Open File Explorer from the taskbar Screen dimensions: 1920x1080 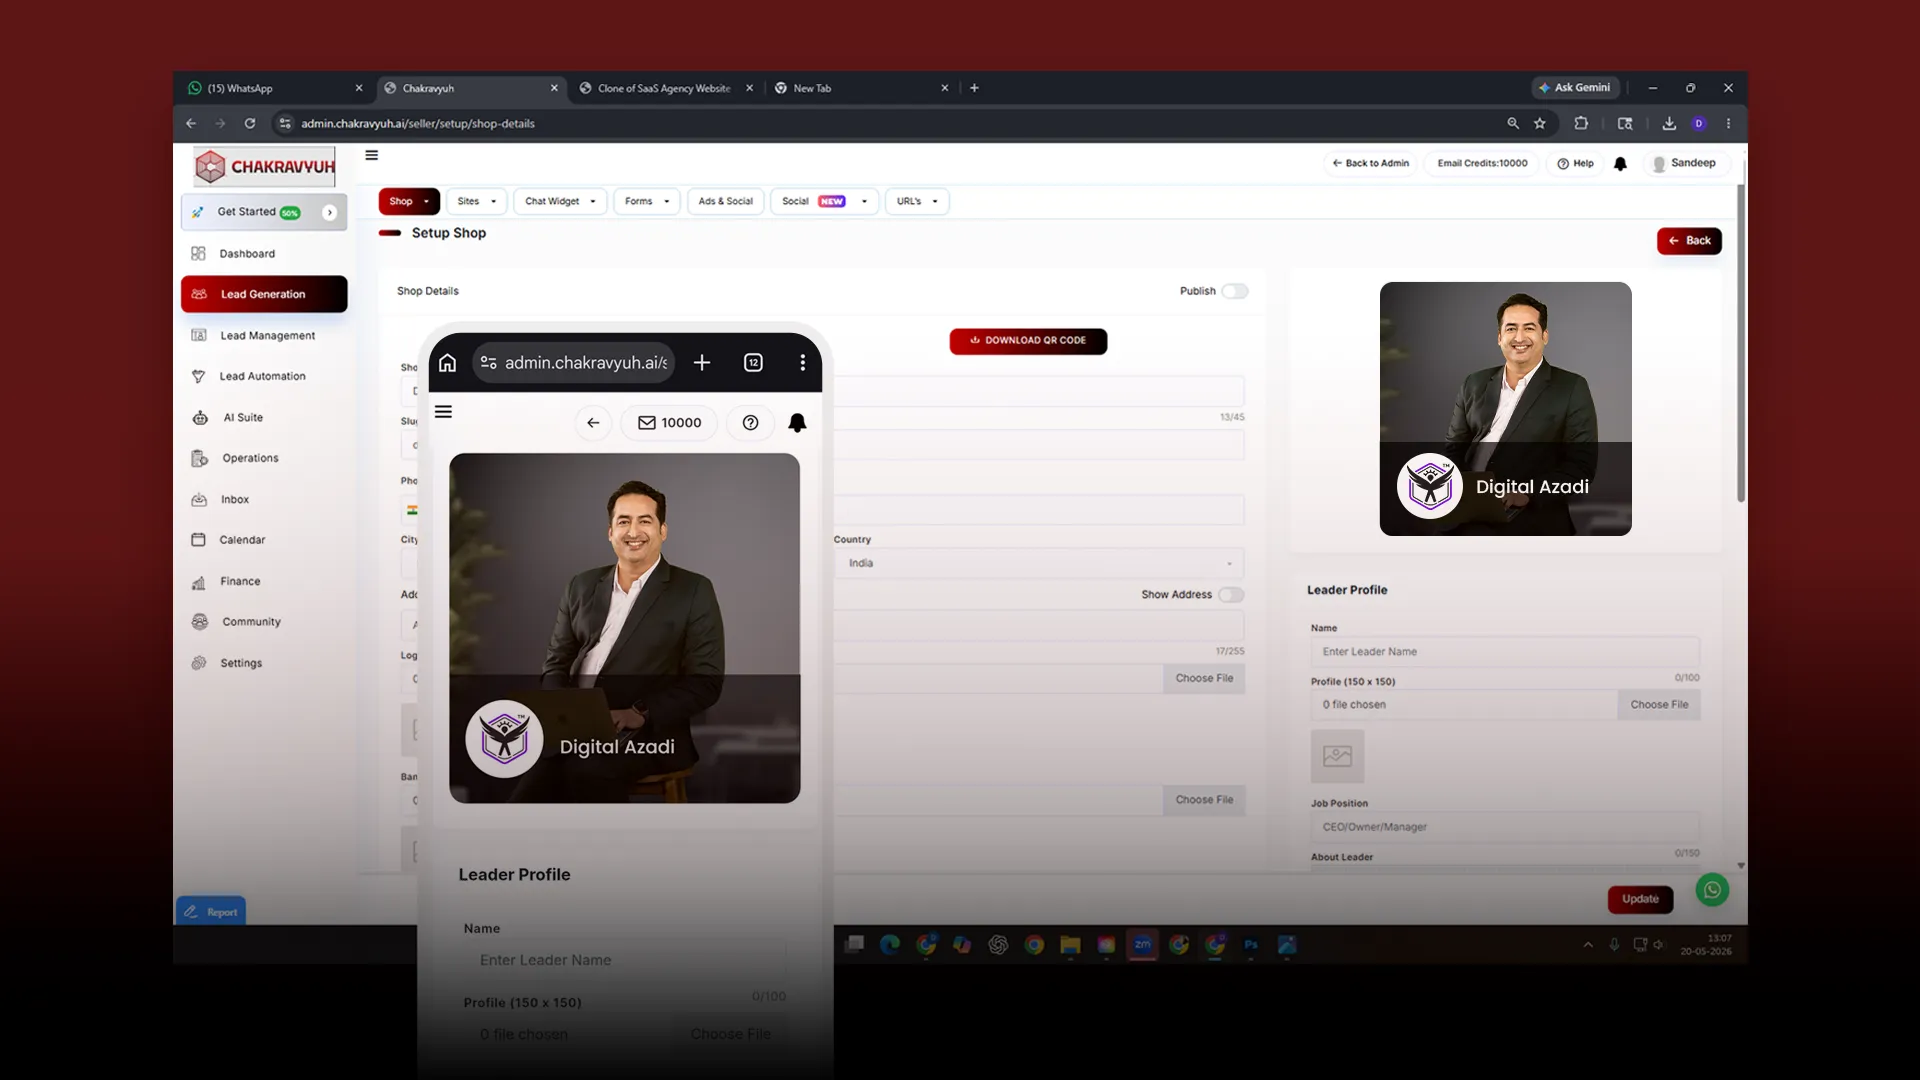[1070, 945]
